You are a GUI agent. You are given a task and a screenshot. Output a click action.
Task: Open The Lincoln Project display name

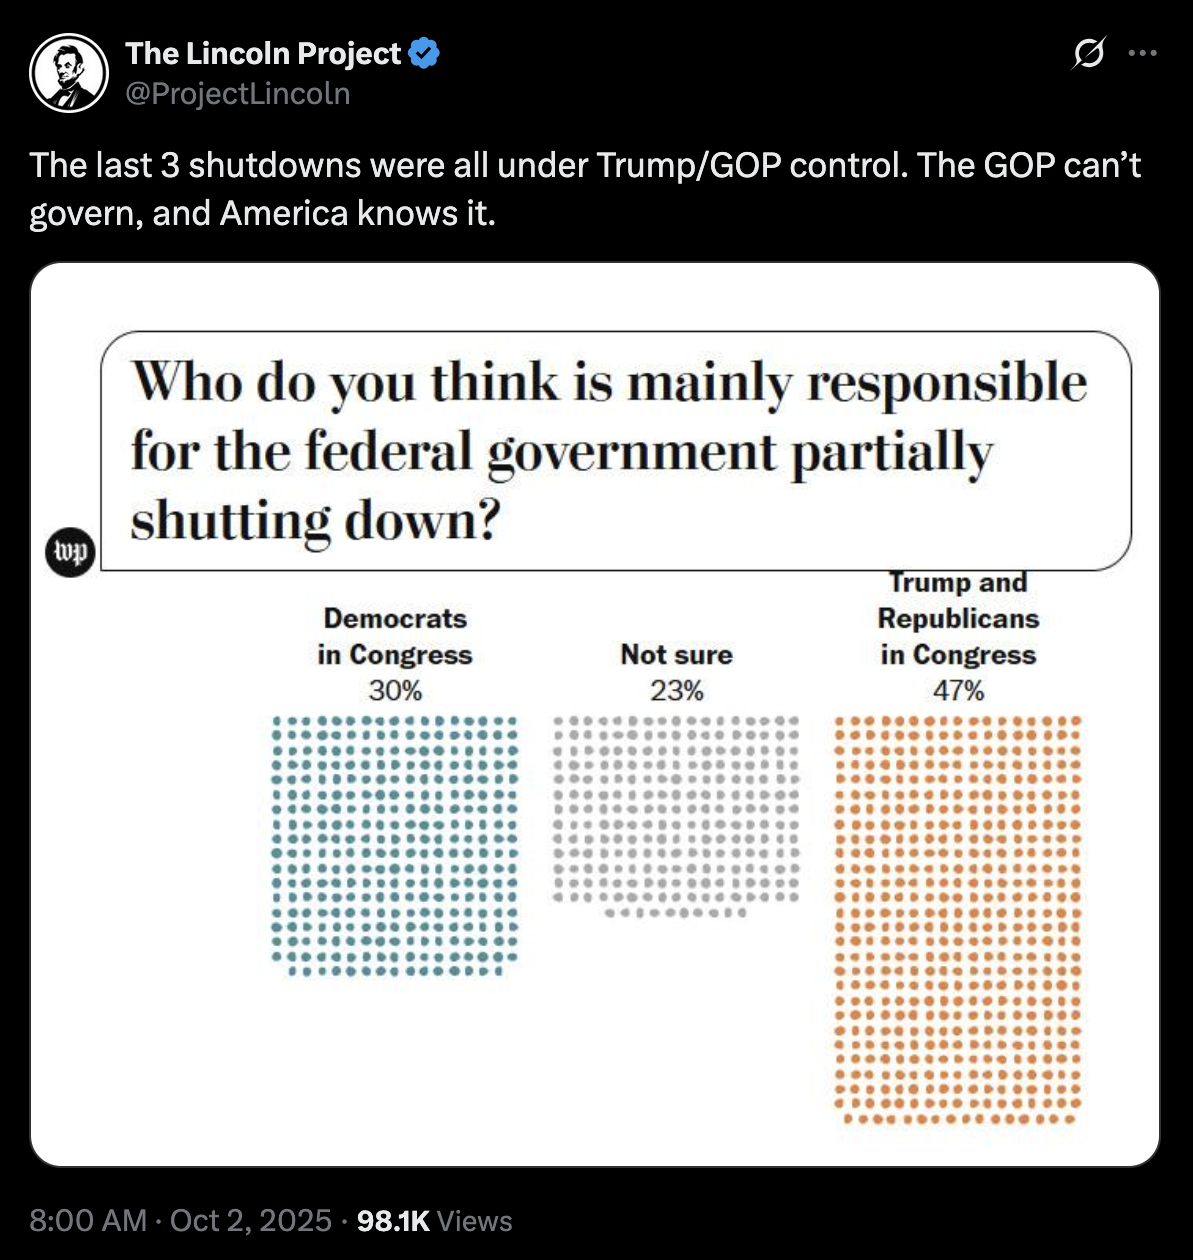[x=264, y=53]
